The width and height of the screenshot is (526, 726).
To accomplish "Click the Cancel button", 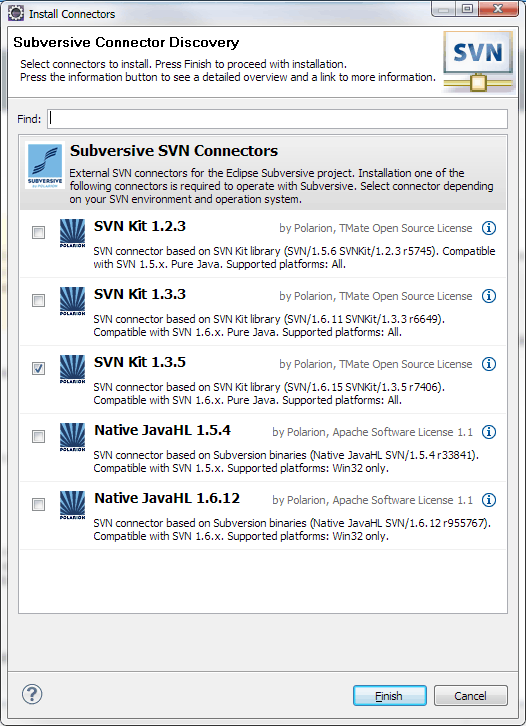I will click(x=470, y=696).
